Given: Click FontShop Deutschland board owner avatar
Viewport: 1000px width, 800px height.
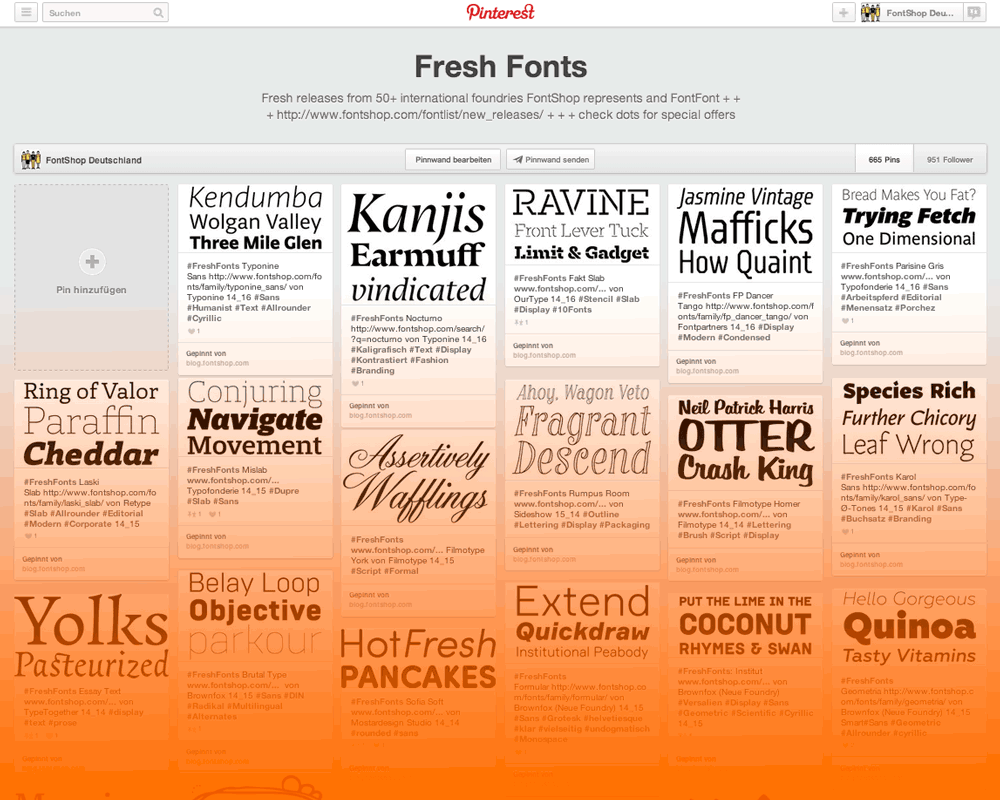Looking at the screenshot, I should pyautogui.click(x=31, y=159).
